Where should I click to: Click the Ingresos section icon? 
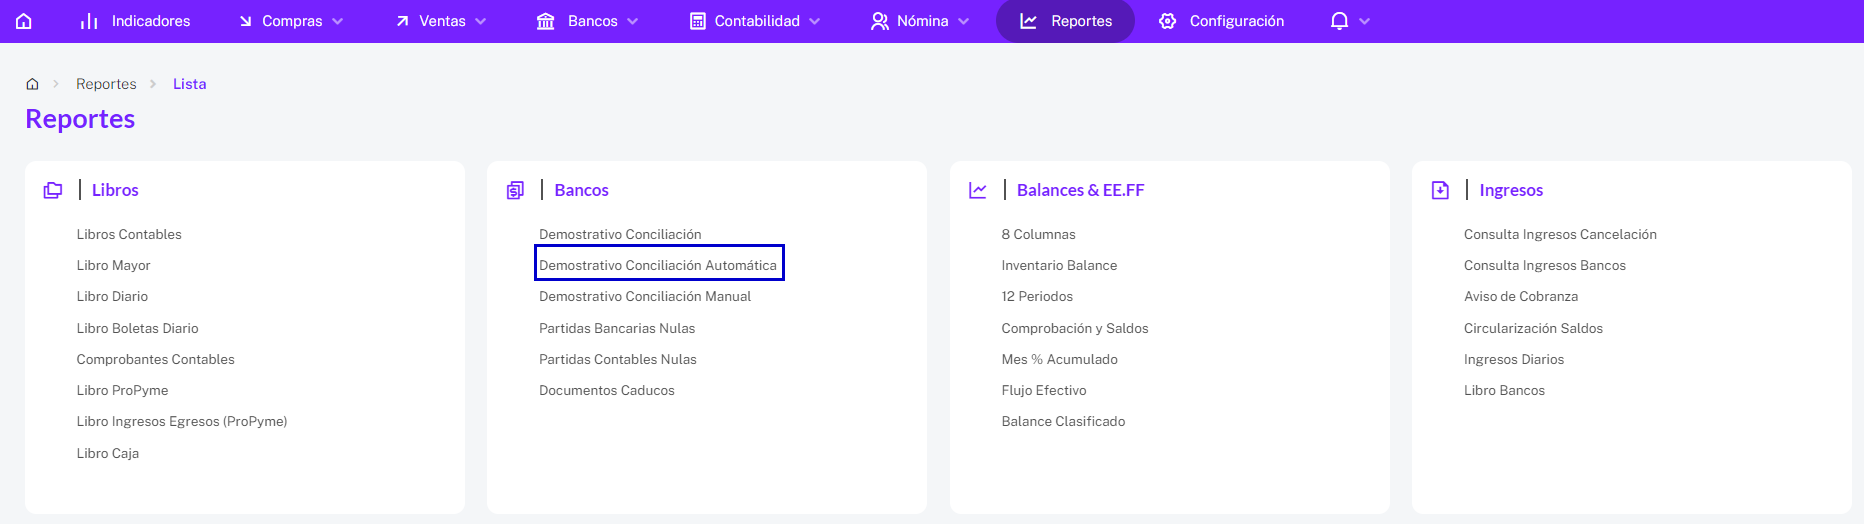pos(1440,190)
